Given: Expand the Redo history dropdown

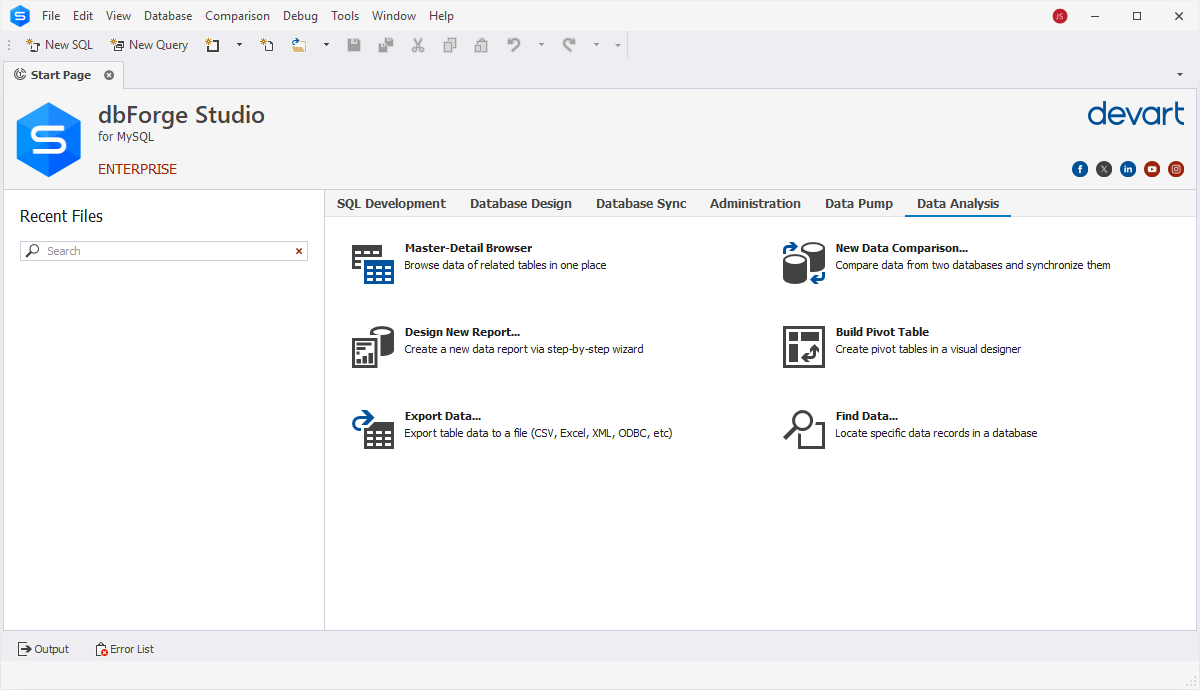Looking at the screenshot, I should click(x=596, y=45).
